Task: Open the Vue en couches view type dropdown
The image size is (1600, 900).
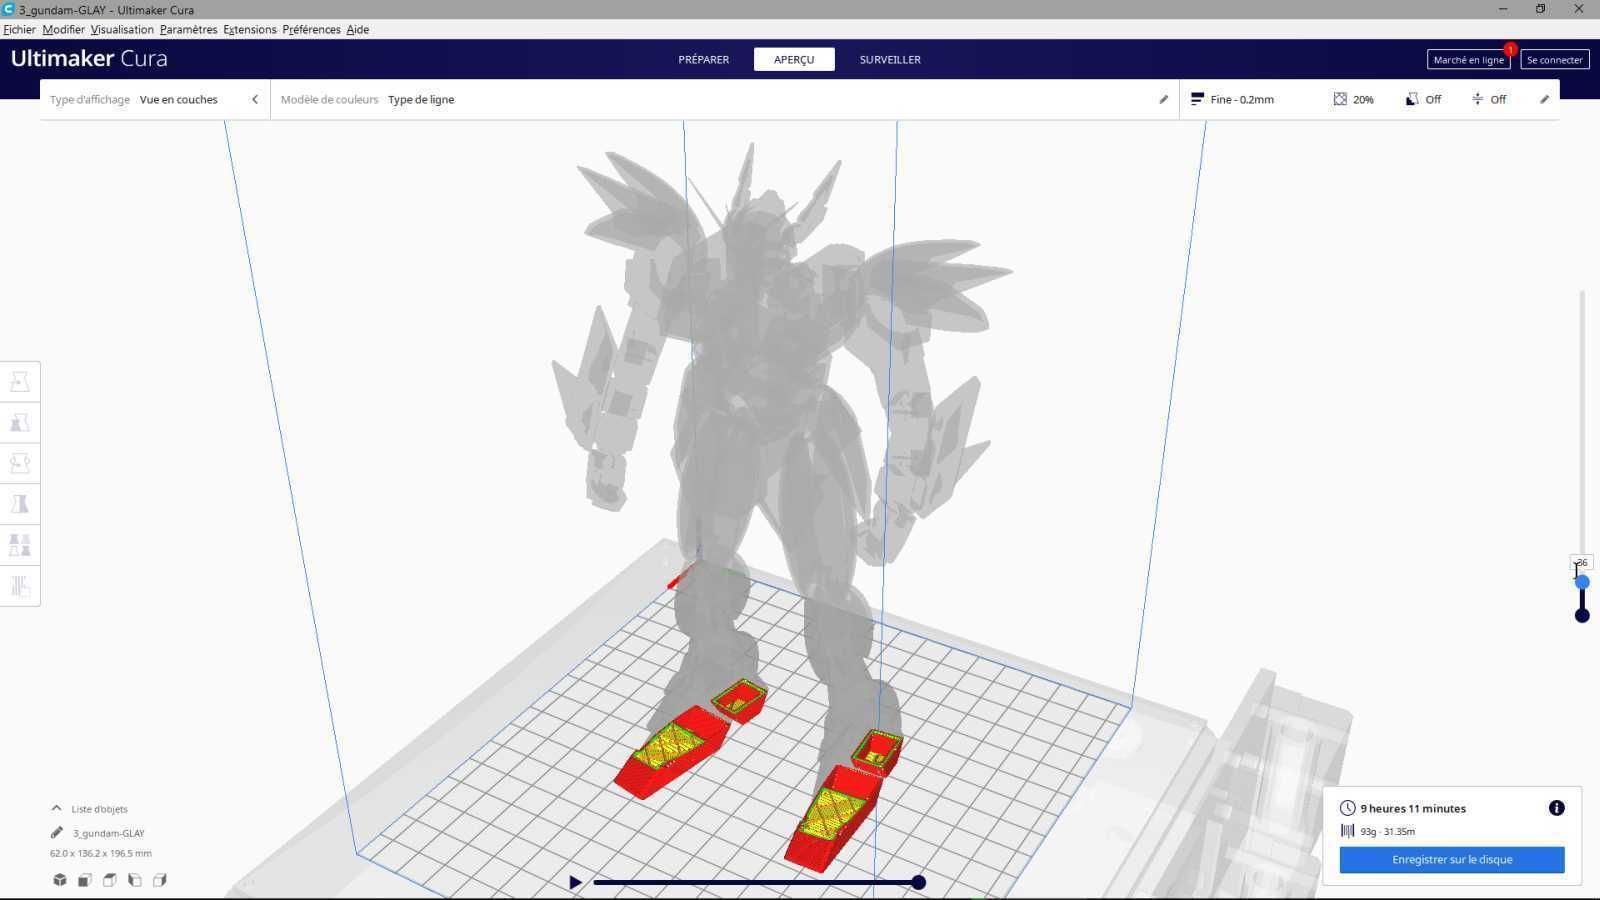Action: click(155, 99)
